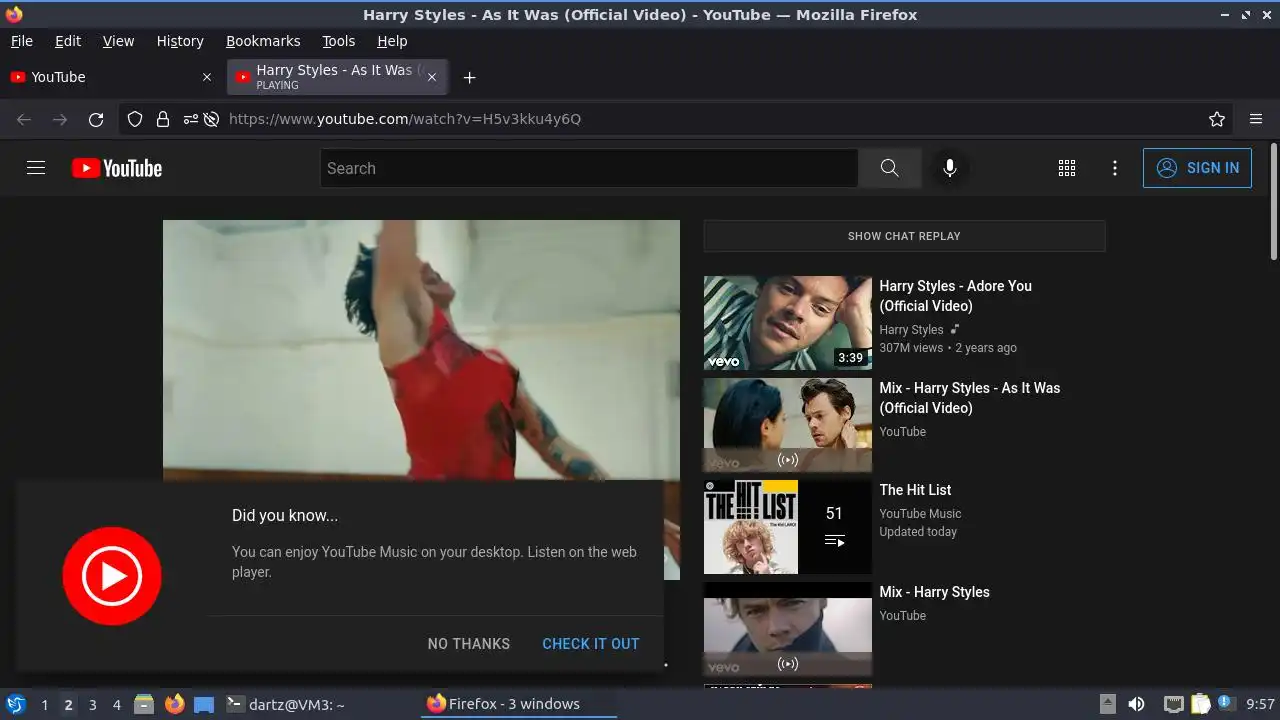The width and height of the screenshot is (1280, 720).
Task: Open the Edit menu
Action: click(68, 41)
